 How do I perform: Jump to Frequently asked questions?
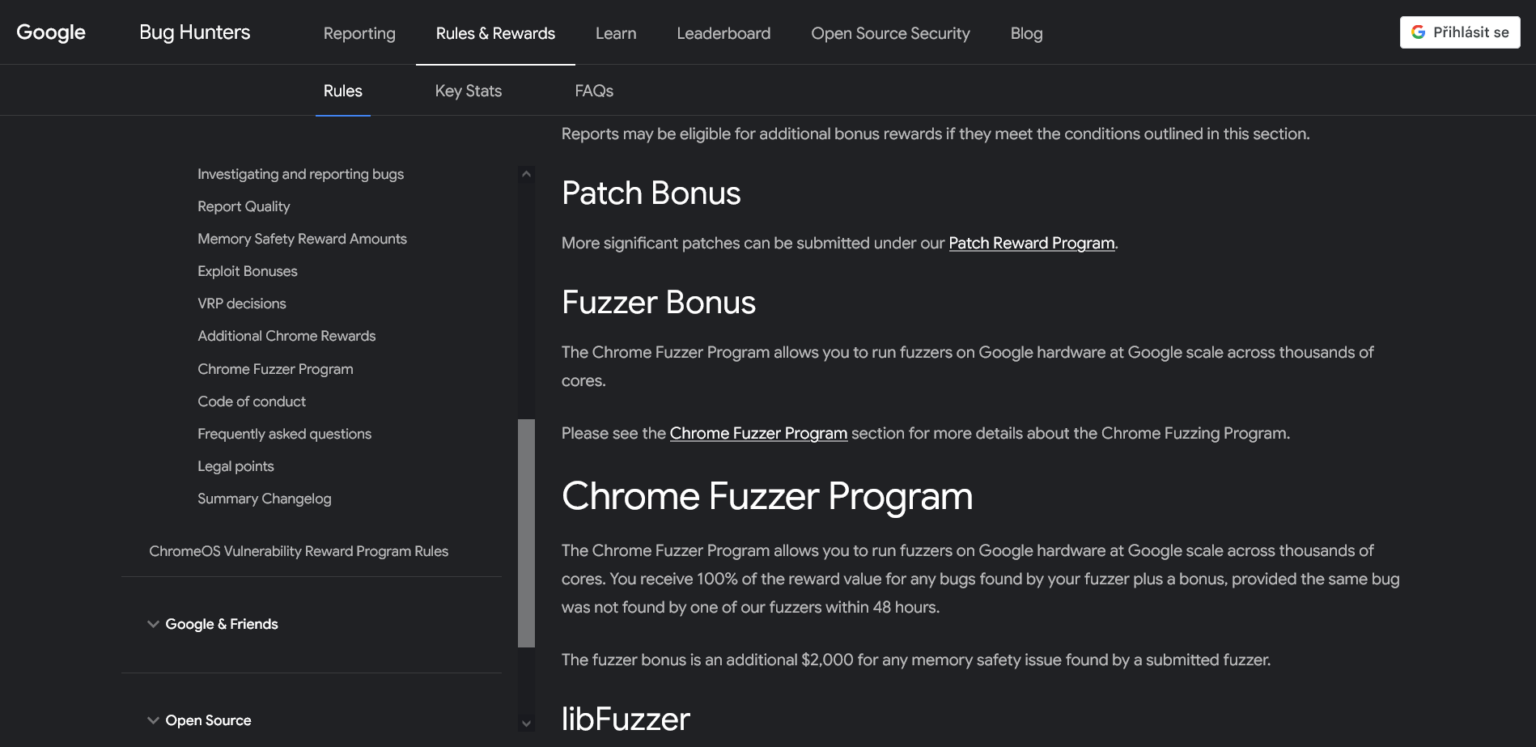click(284, 434)
